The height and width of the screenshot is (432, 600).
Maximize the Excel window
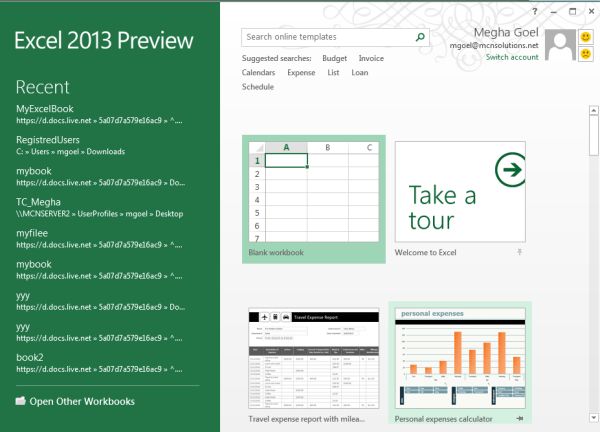pyautogui.click(x=572, y=11)
